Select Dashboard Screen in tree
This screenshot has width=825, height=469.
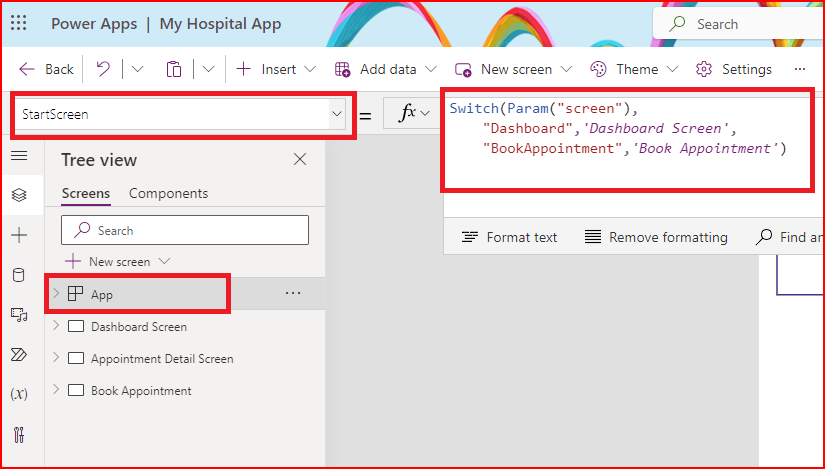(138, 327)
